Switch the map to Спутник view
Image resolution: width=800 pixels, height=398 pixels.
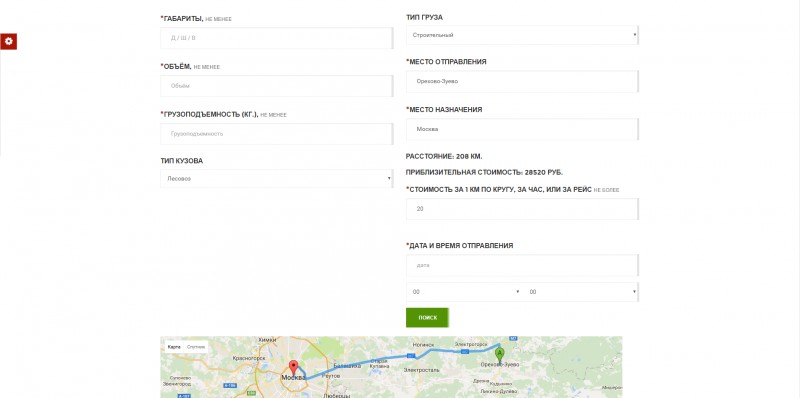[196, 347]
